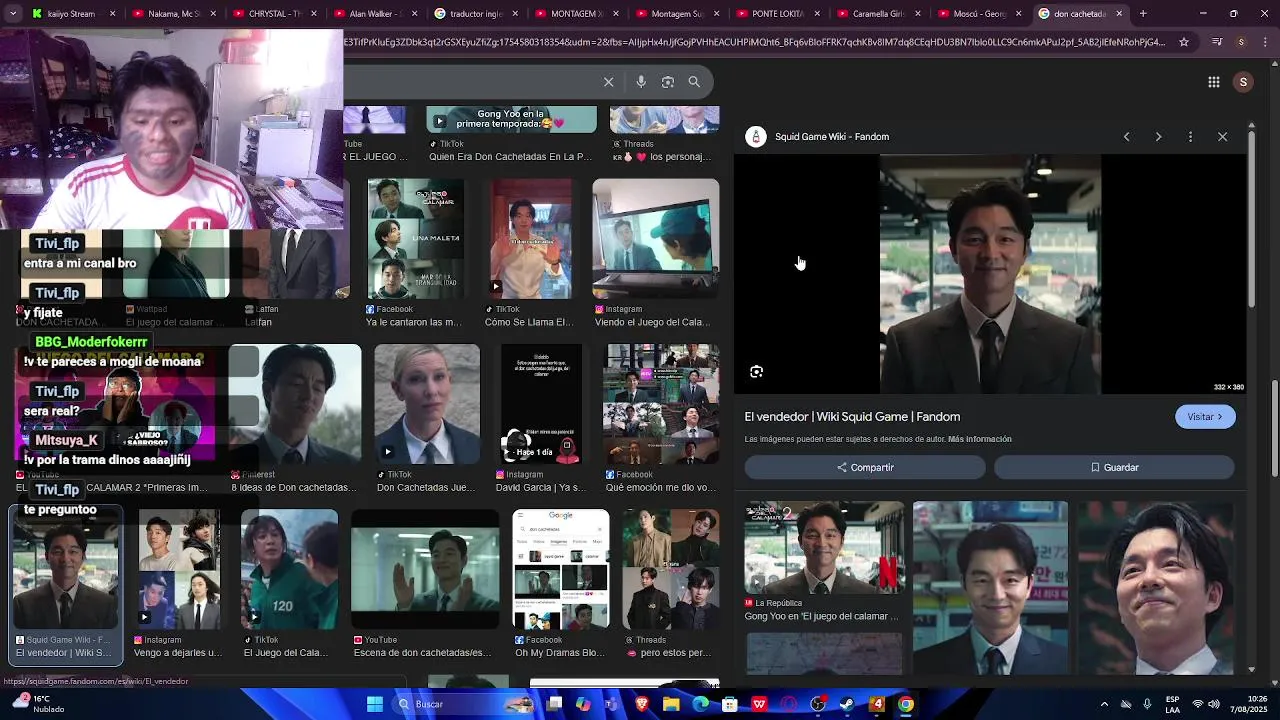Image resolution: width=1280 pixels, height=720 pixels.
Task: Click the Compartir button
Action: pyautogui.click(x=865, y=467)
